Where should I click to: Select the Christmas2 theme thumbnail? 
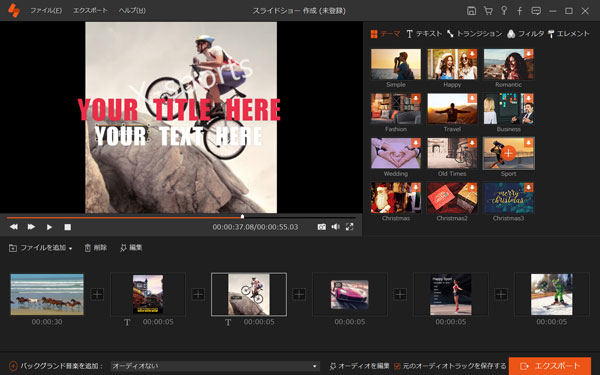(452, 198)
